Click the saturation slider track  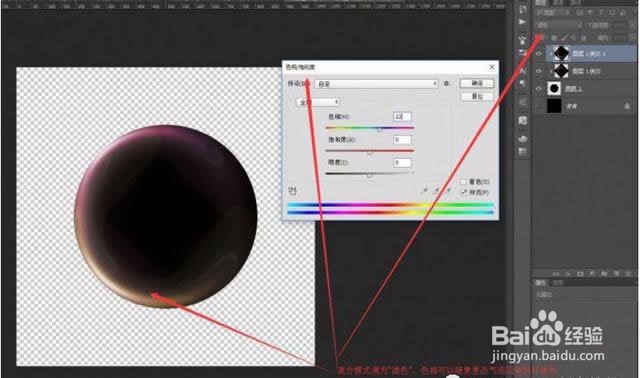pos(369,151)
